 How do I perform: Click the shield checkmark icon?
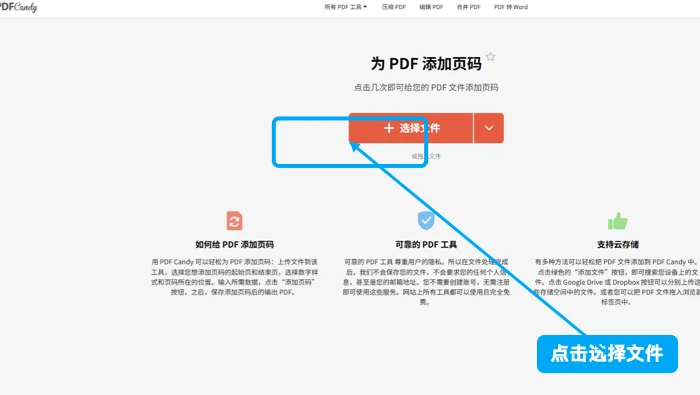426,220
